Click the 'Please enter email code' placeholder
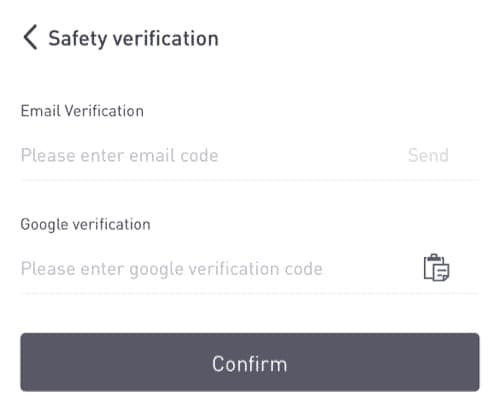Viewport: 500px width, 396px height. 119,155
